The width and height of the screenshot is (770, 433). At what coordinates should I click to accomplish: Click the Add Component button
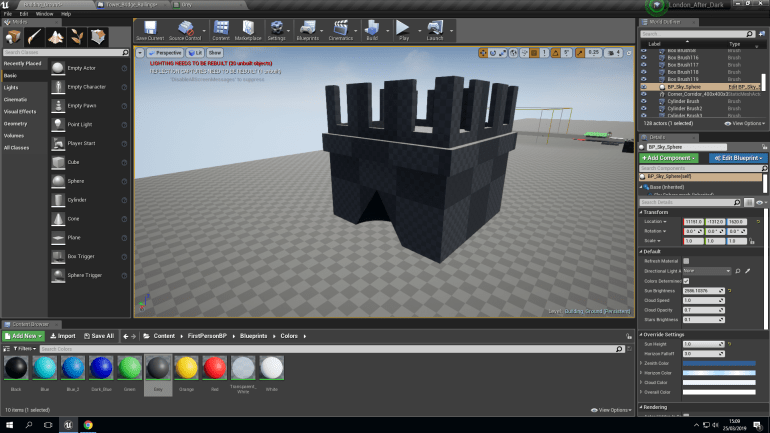668,158
